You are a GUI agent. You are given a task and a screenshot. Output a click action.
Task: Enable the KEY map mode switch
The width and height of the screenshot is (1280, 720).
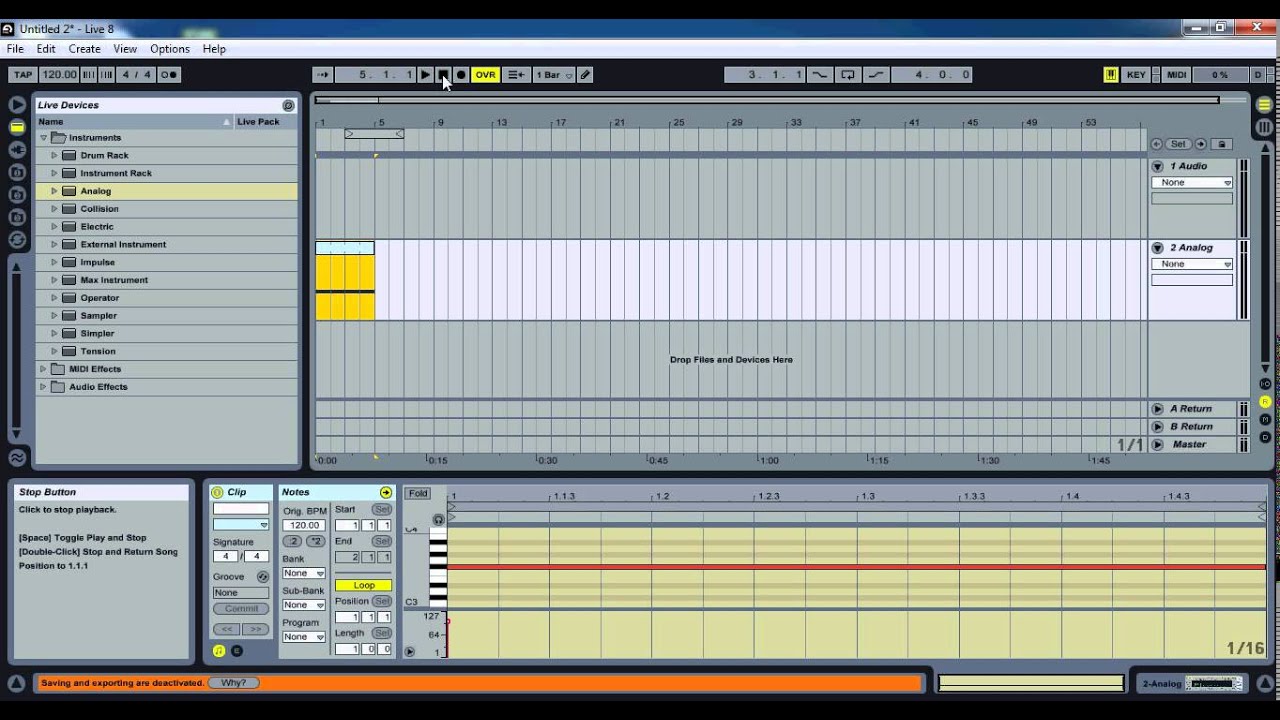(1136, 75)
